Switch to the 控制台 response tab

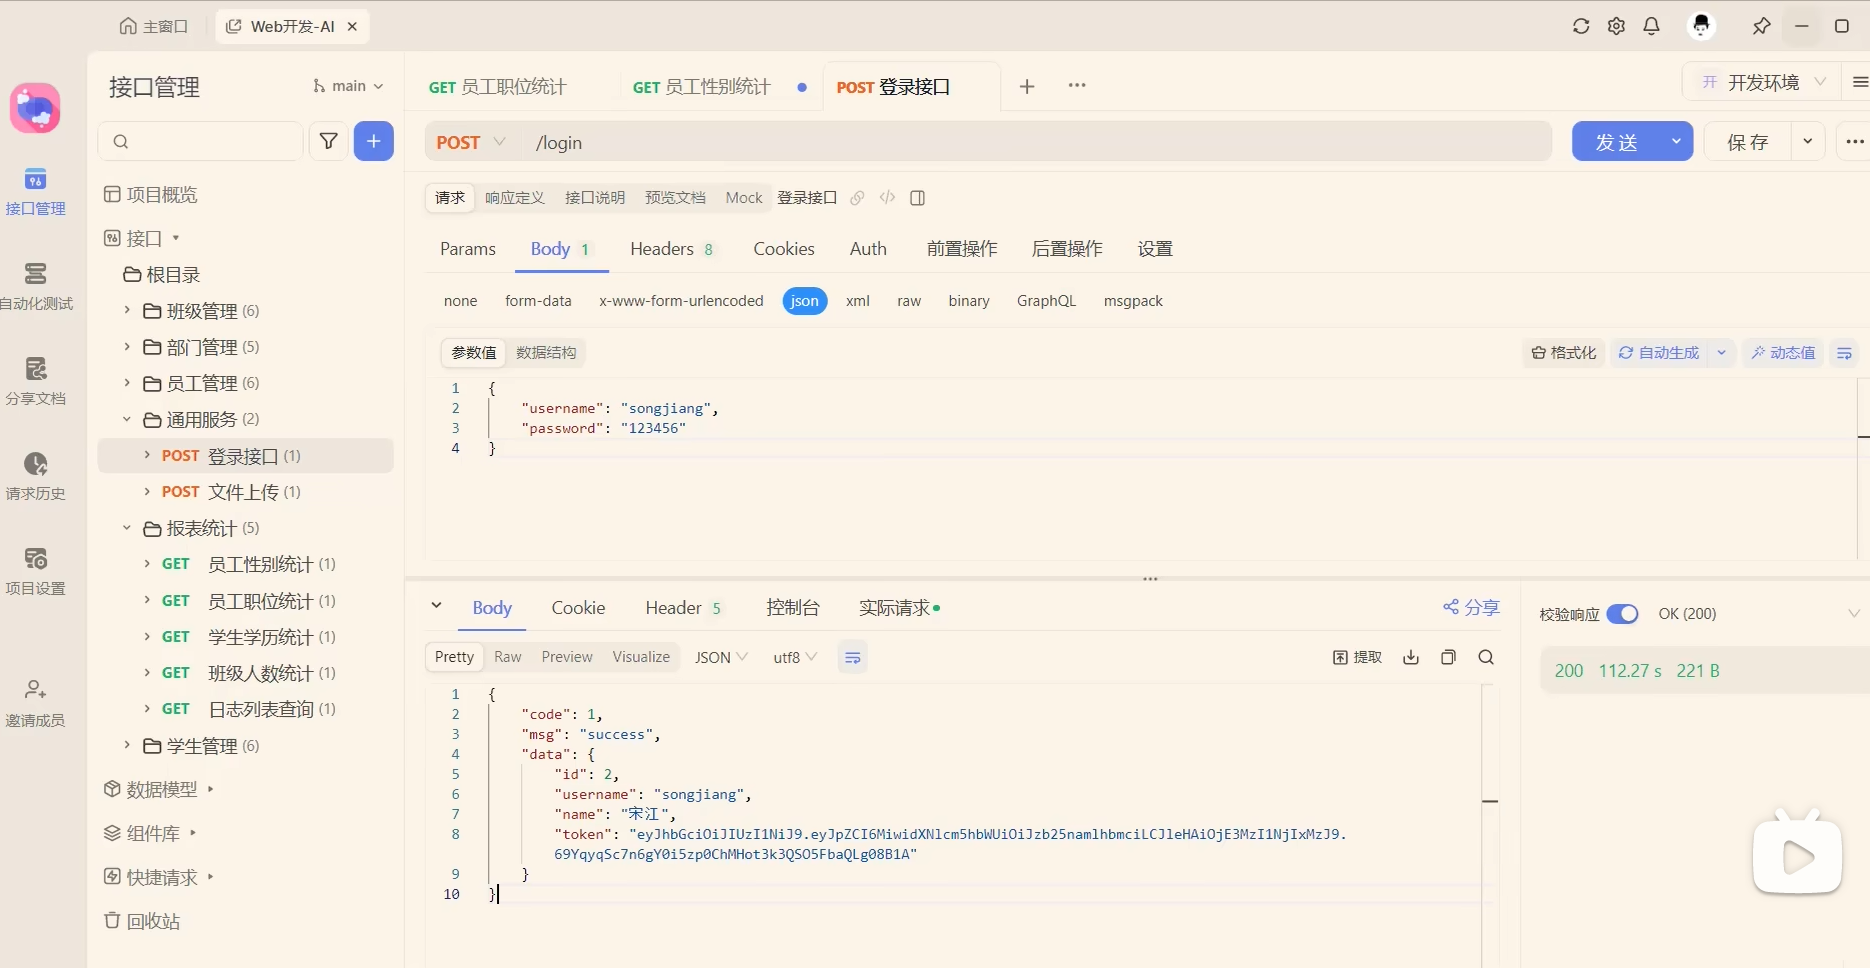793,608
